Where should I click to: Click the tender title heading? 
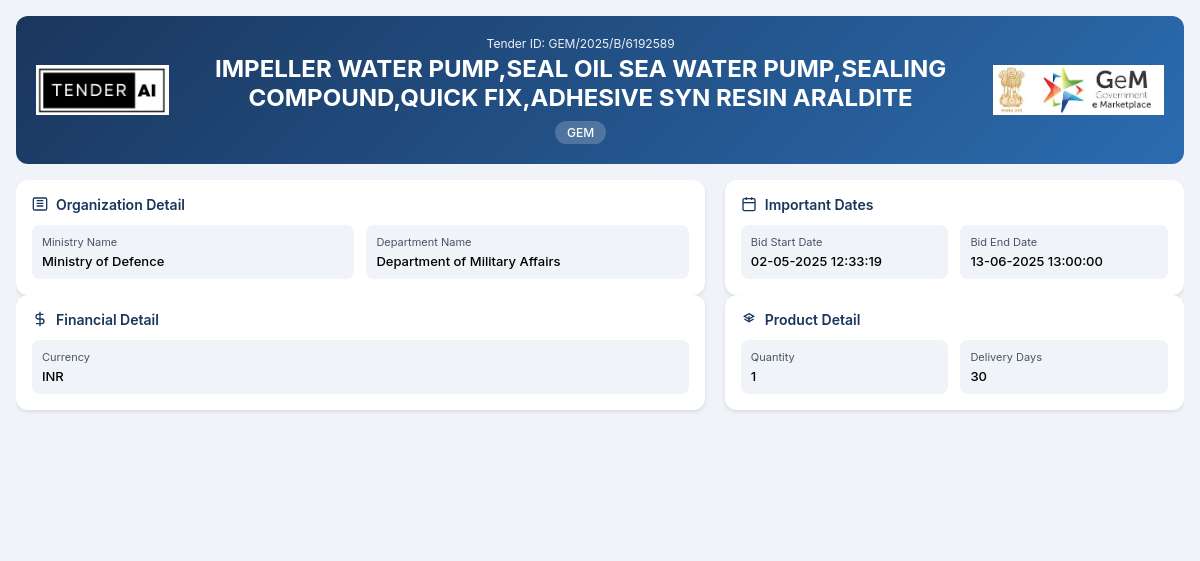(x=580, y=83)
